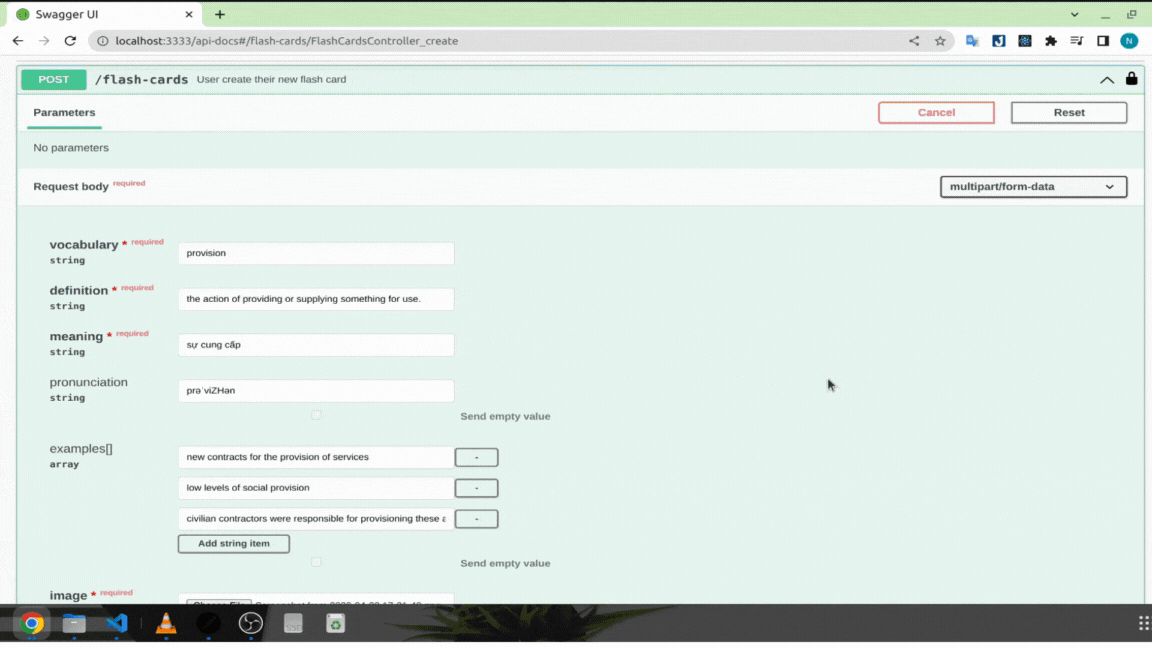Remove the 'low levels of social provision' example
The height and width of the screenshot is (648, 1152).
476,488
